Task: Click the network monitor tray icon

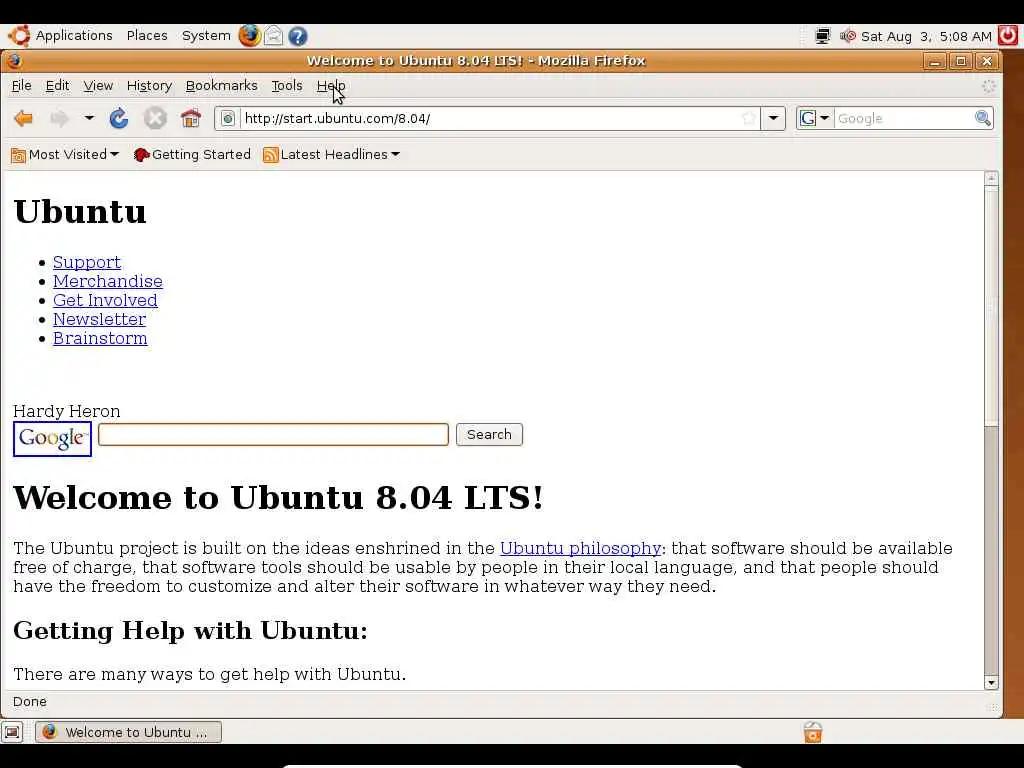Action: (x=823, y=36)
